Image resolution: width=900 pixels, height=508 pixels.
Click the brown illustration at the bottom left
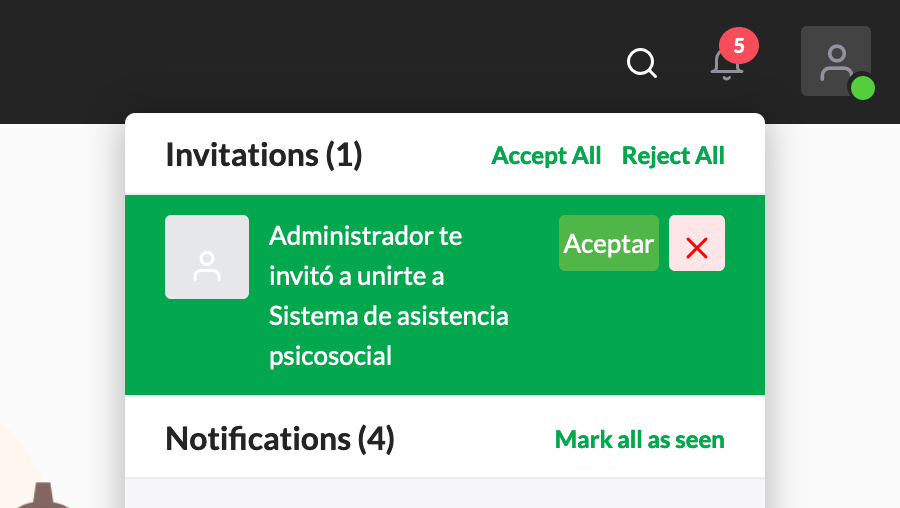(41, 496)
